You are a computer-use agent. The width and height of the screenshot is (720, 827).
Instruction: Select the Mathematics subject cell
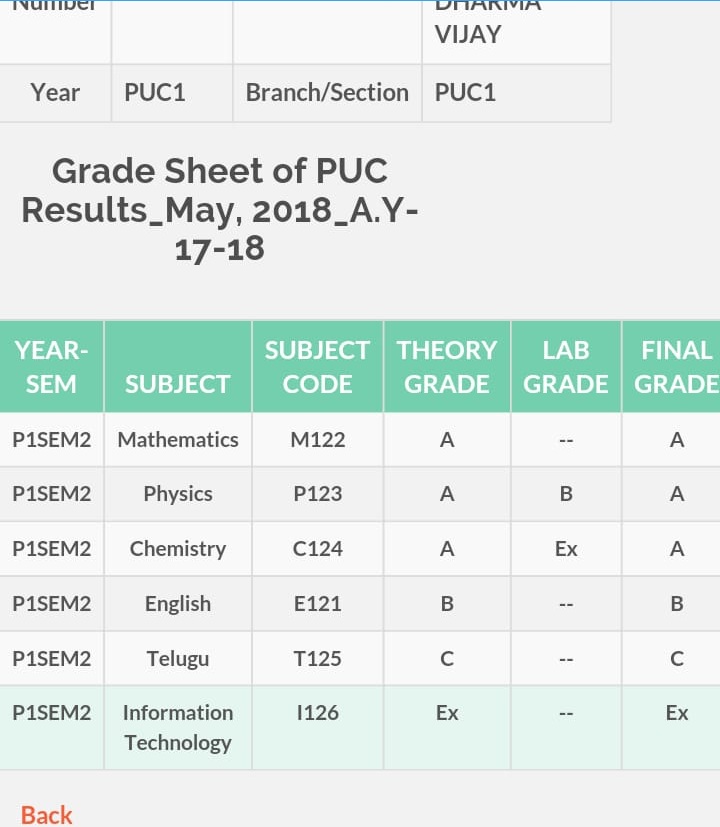[178, 439]
